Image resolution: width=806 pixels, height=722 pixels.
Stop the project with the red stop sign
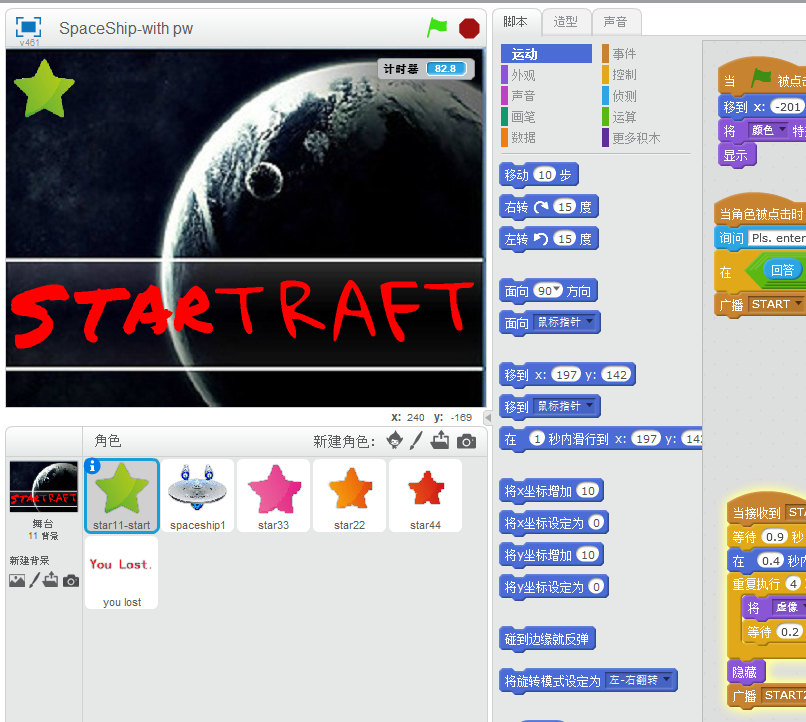coord(469,28)
